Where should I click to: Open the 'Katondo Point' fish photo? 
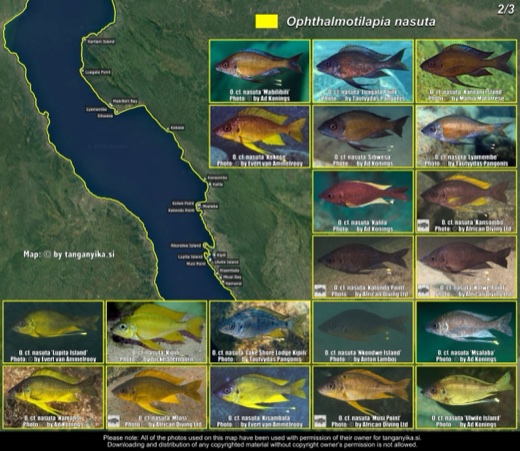(x=363, y=267)
